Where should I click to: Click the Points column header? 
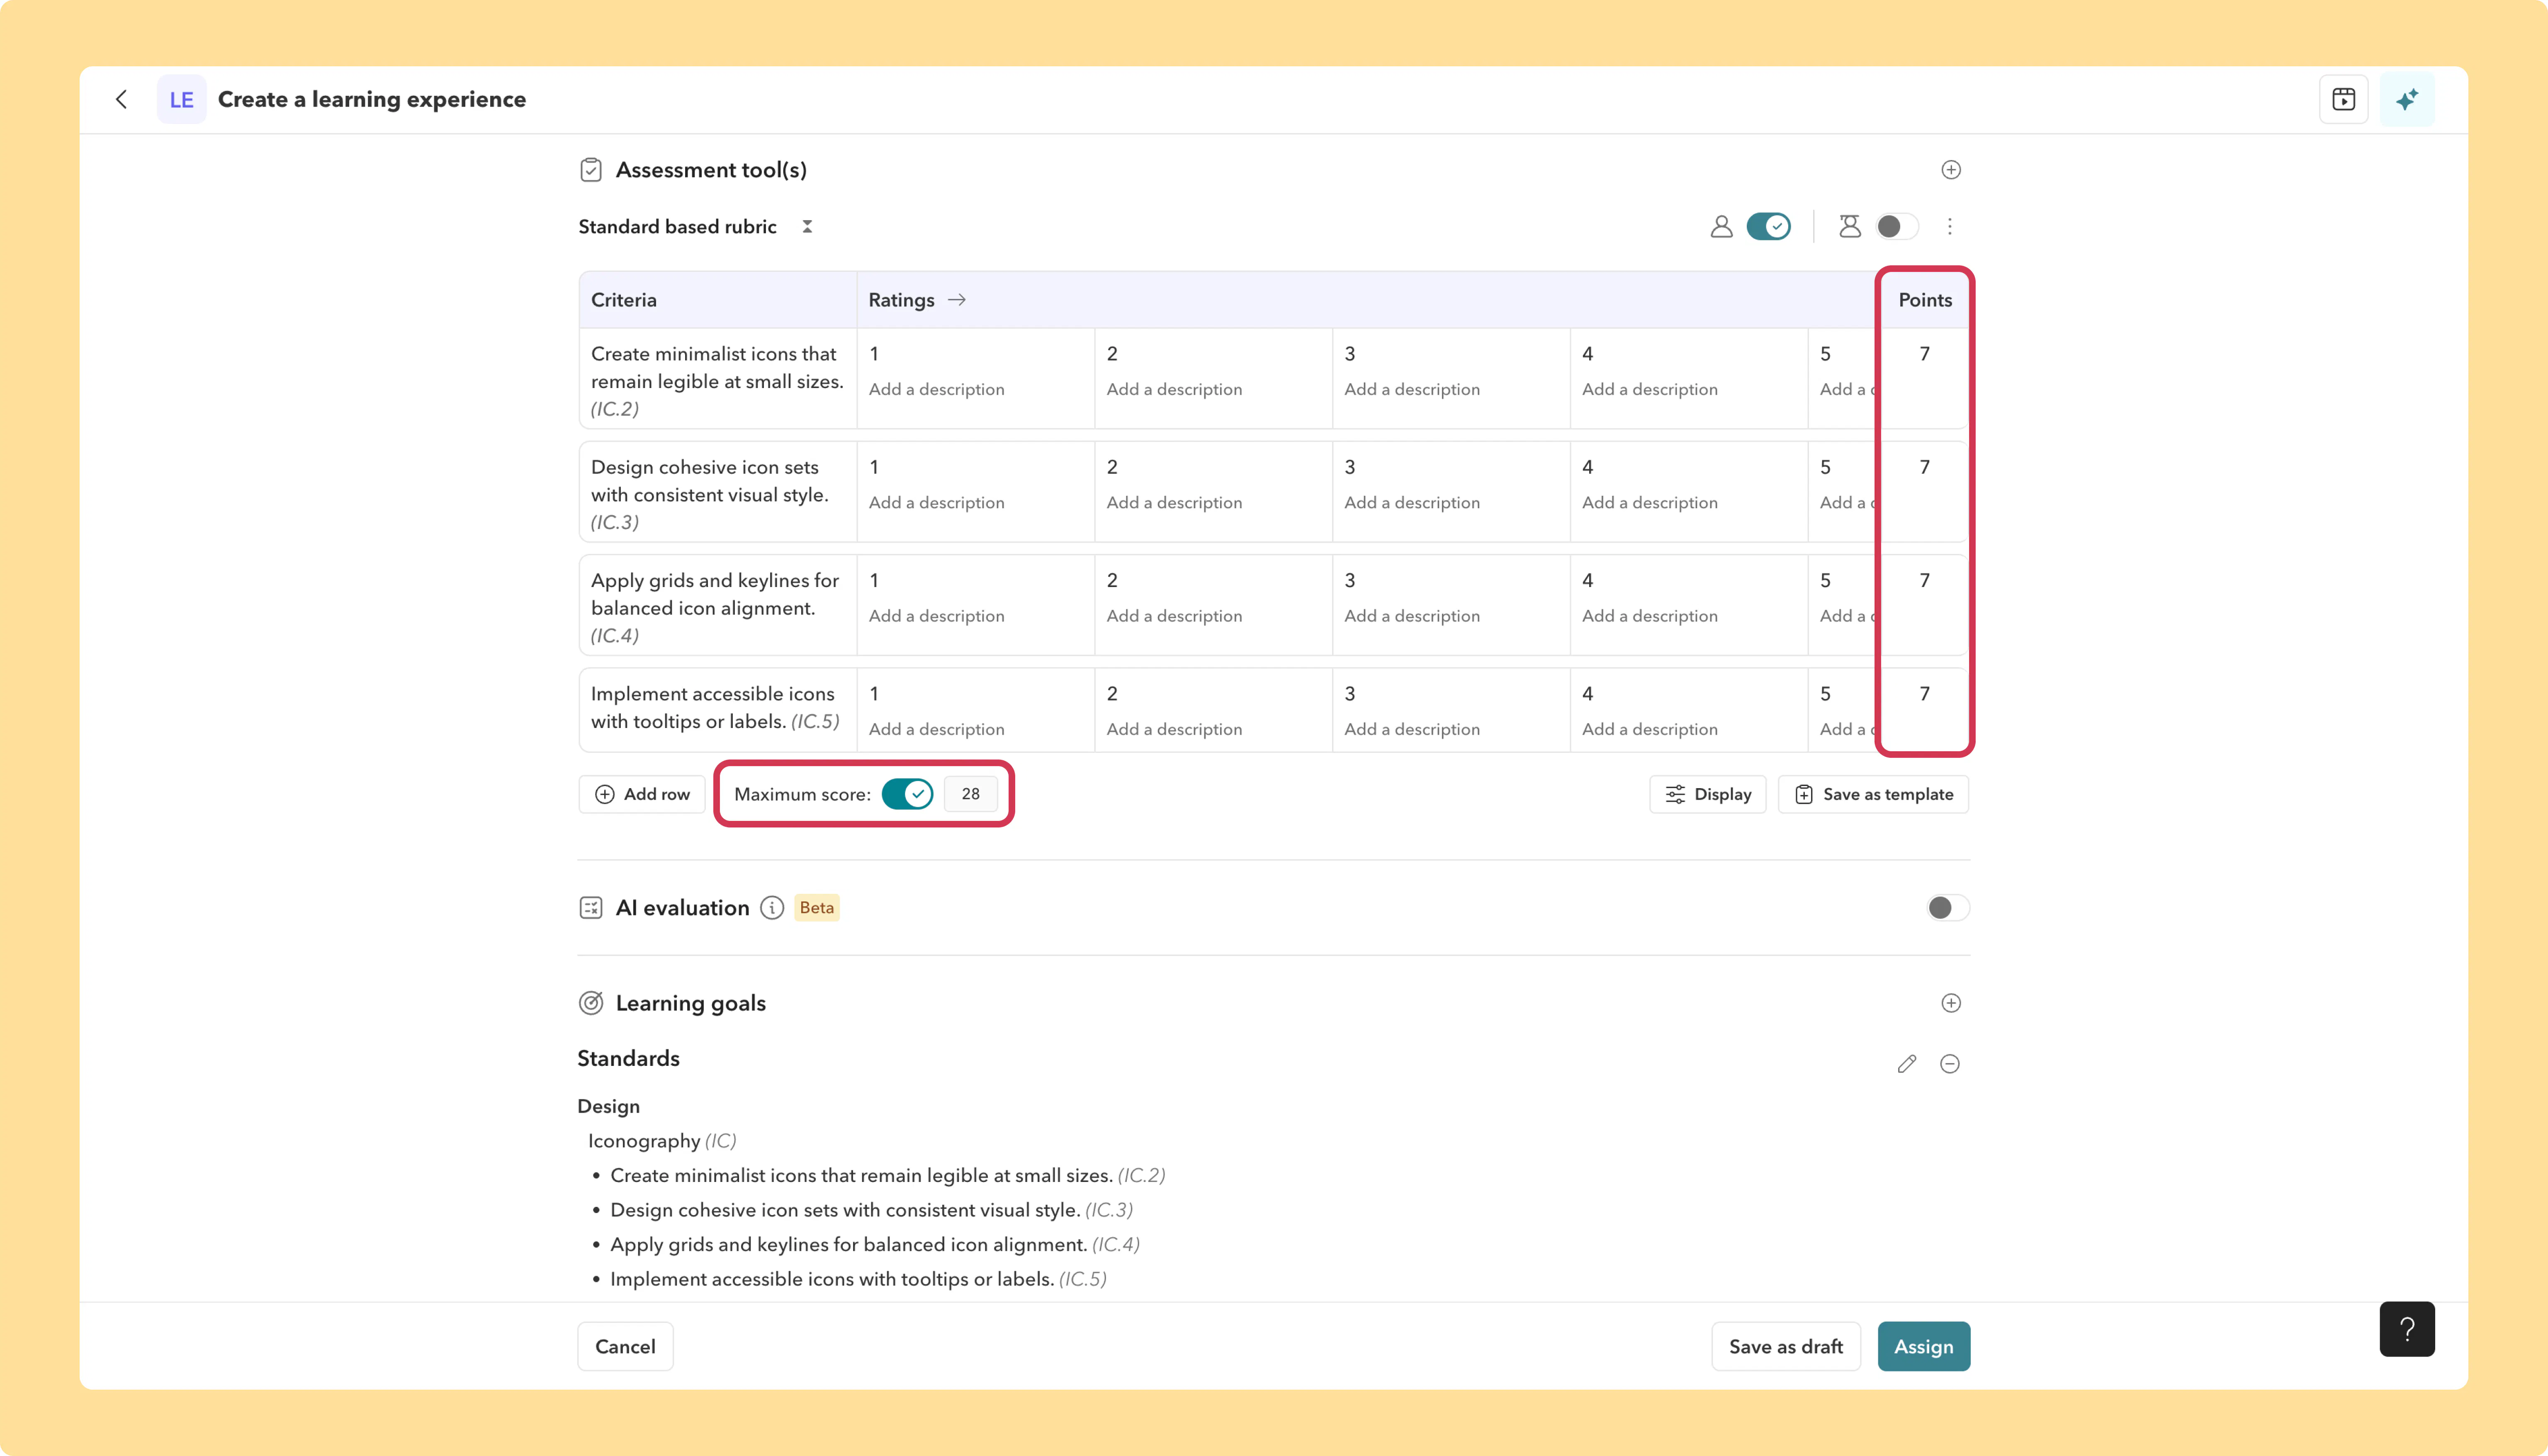pos(1925,300)
